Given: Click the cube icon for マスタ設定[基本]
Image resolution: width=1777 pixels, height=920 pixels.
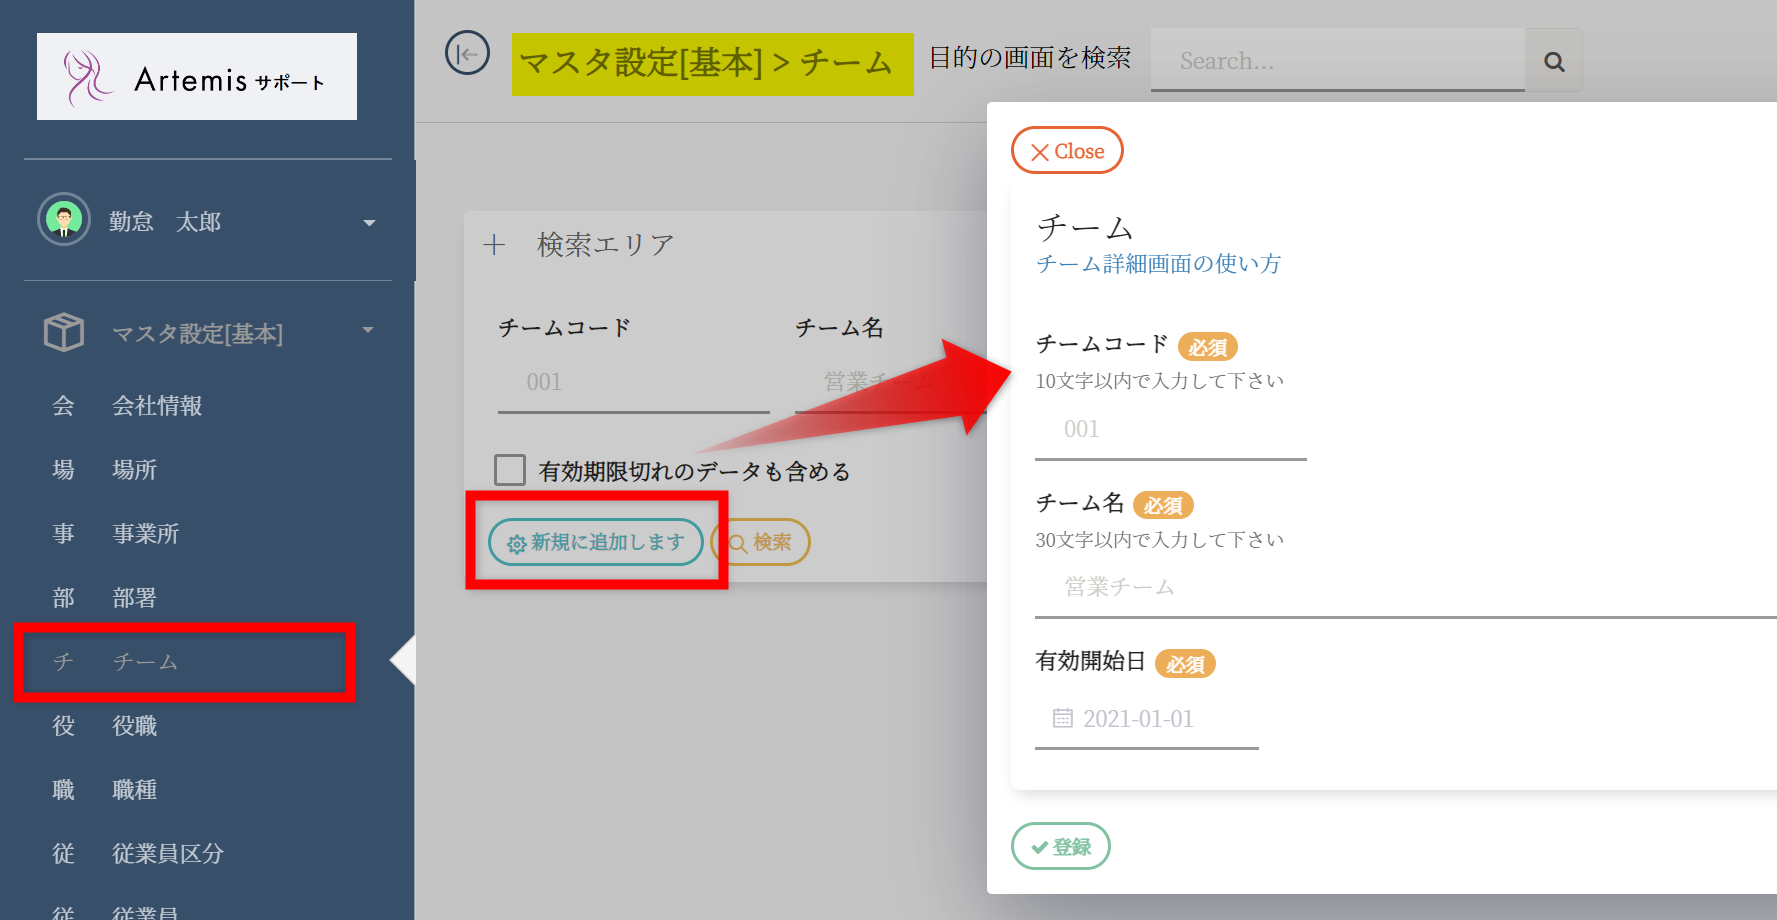Looking at the screenshot, I should [64, 332].
